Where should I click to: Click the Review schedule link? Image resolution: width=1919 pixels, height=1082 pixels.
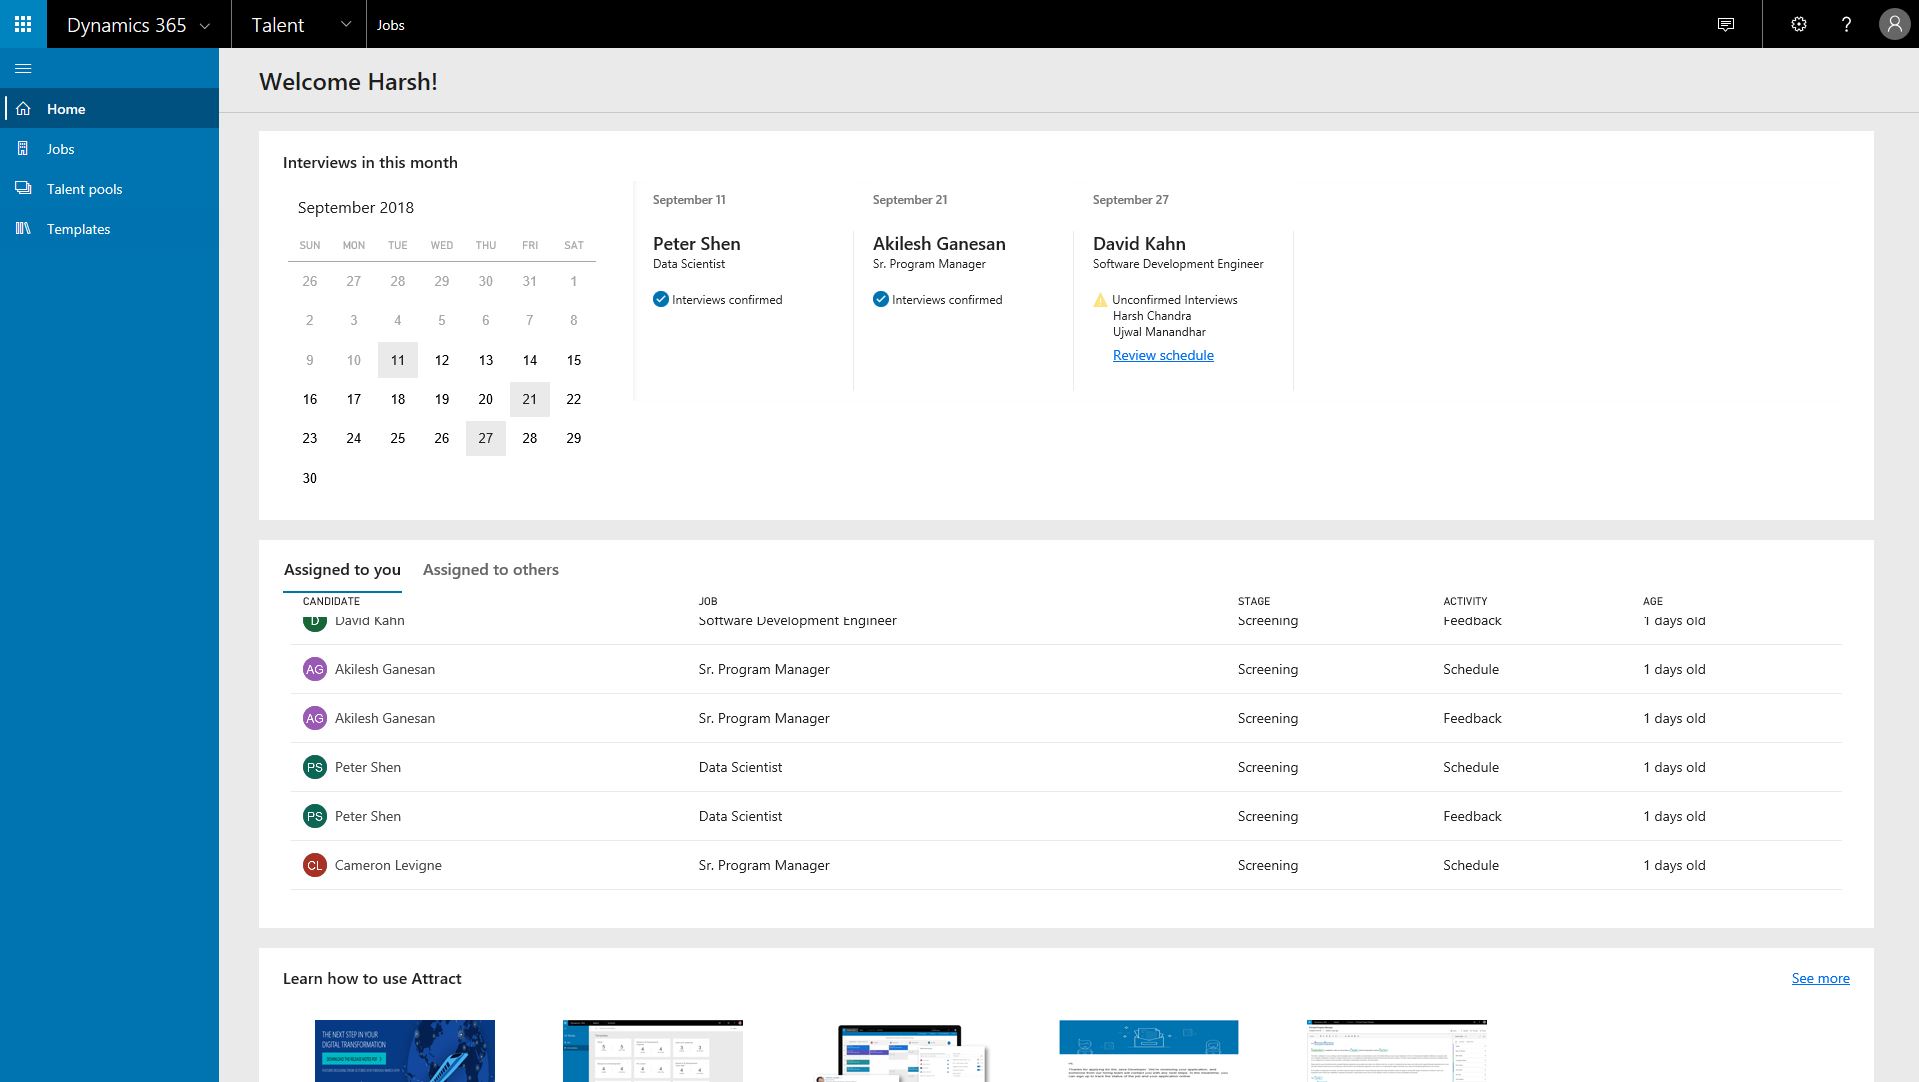pyautogui.click(x=1163, y=355)
